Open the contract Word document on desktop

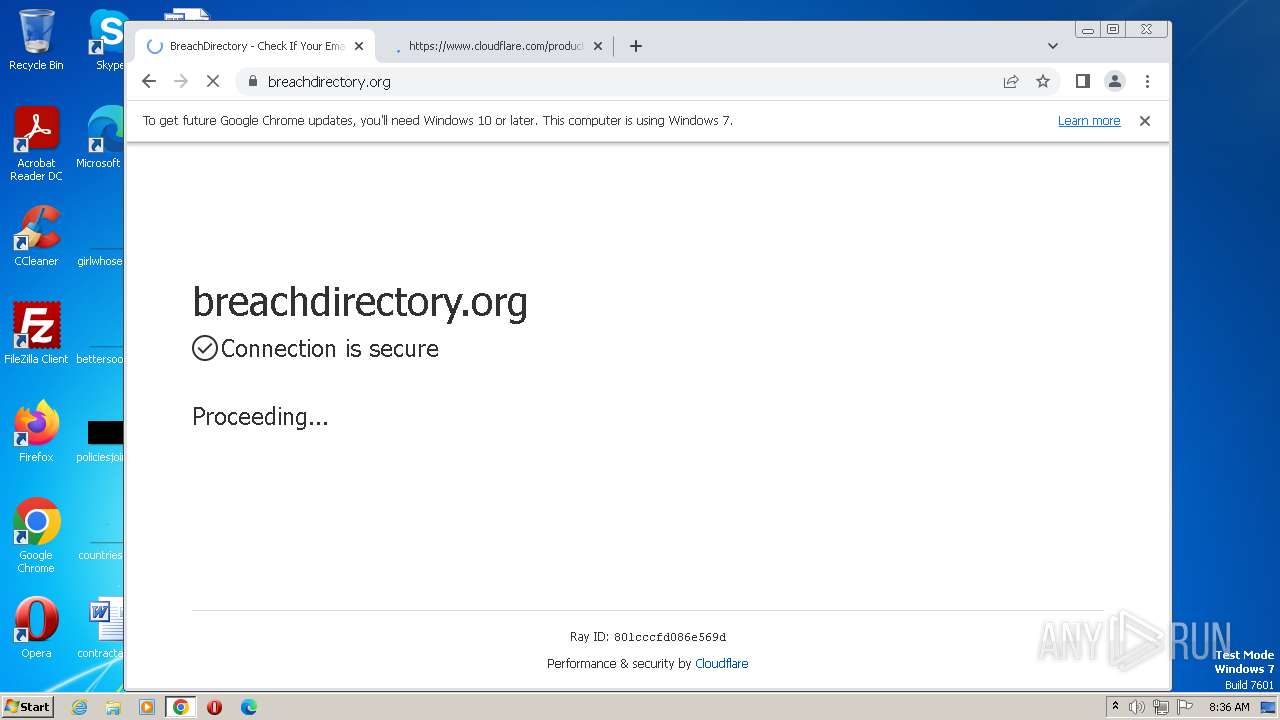click(102, 628)
